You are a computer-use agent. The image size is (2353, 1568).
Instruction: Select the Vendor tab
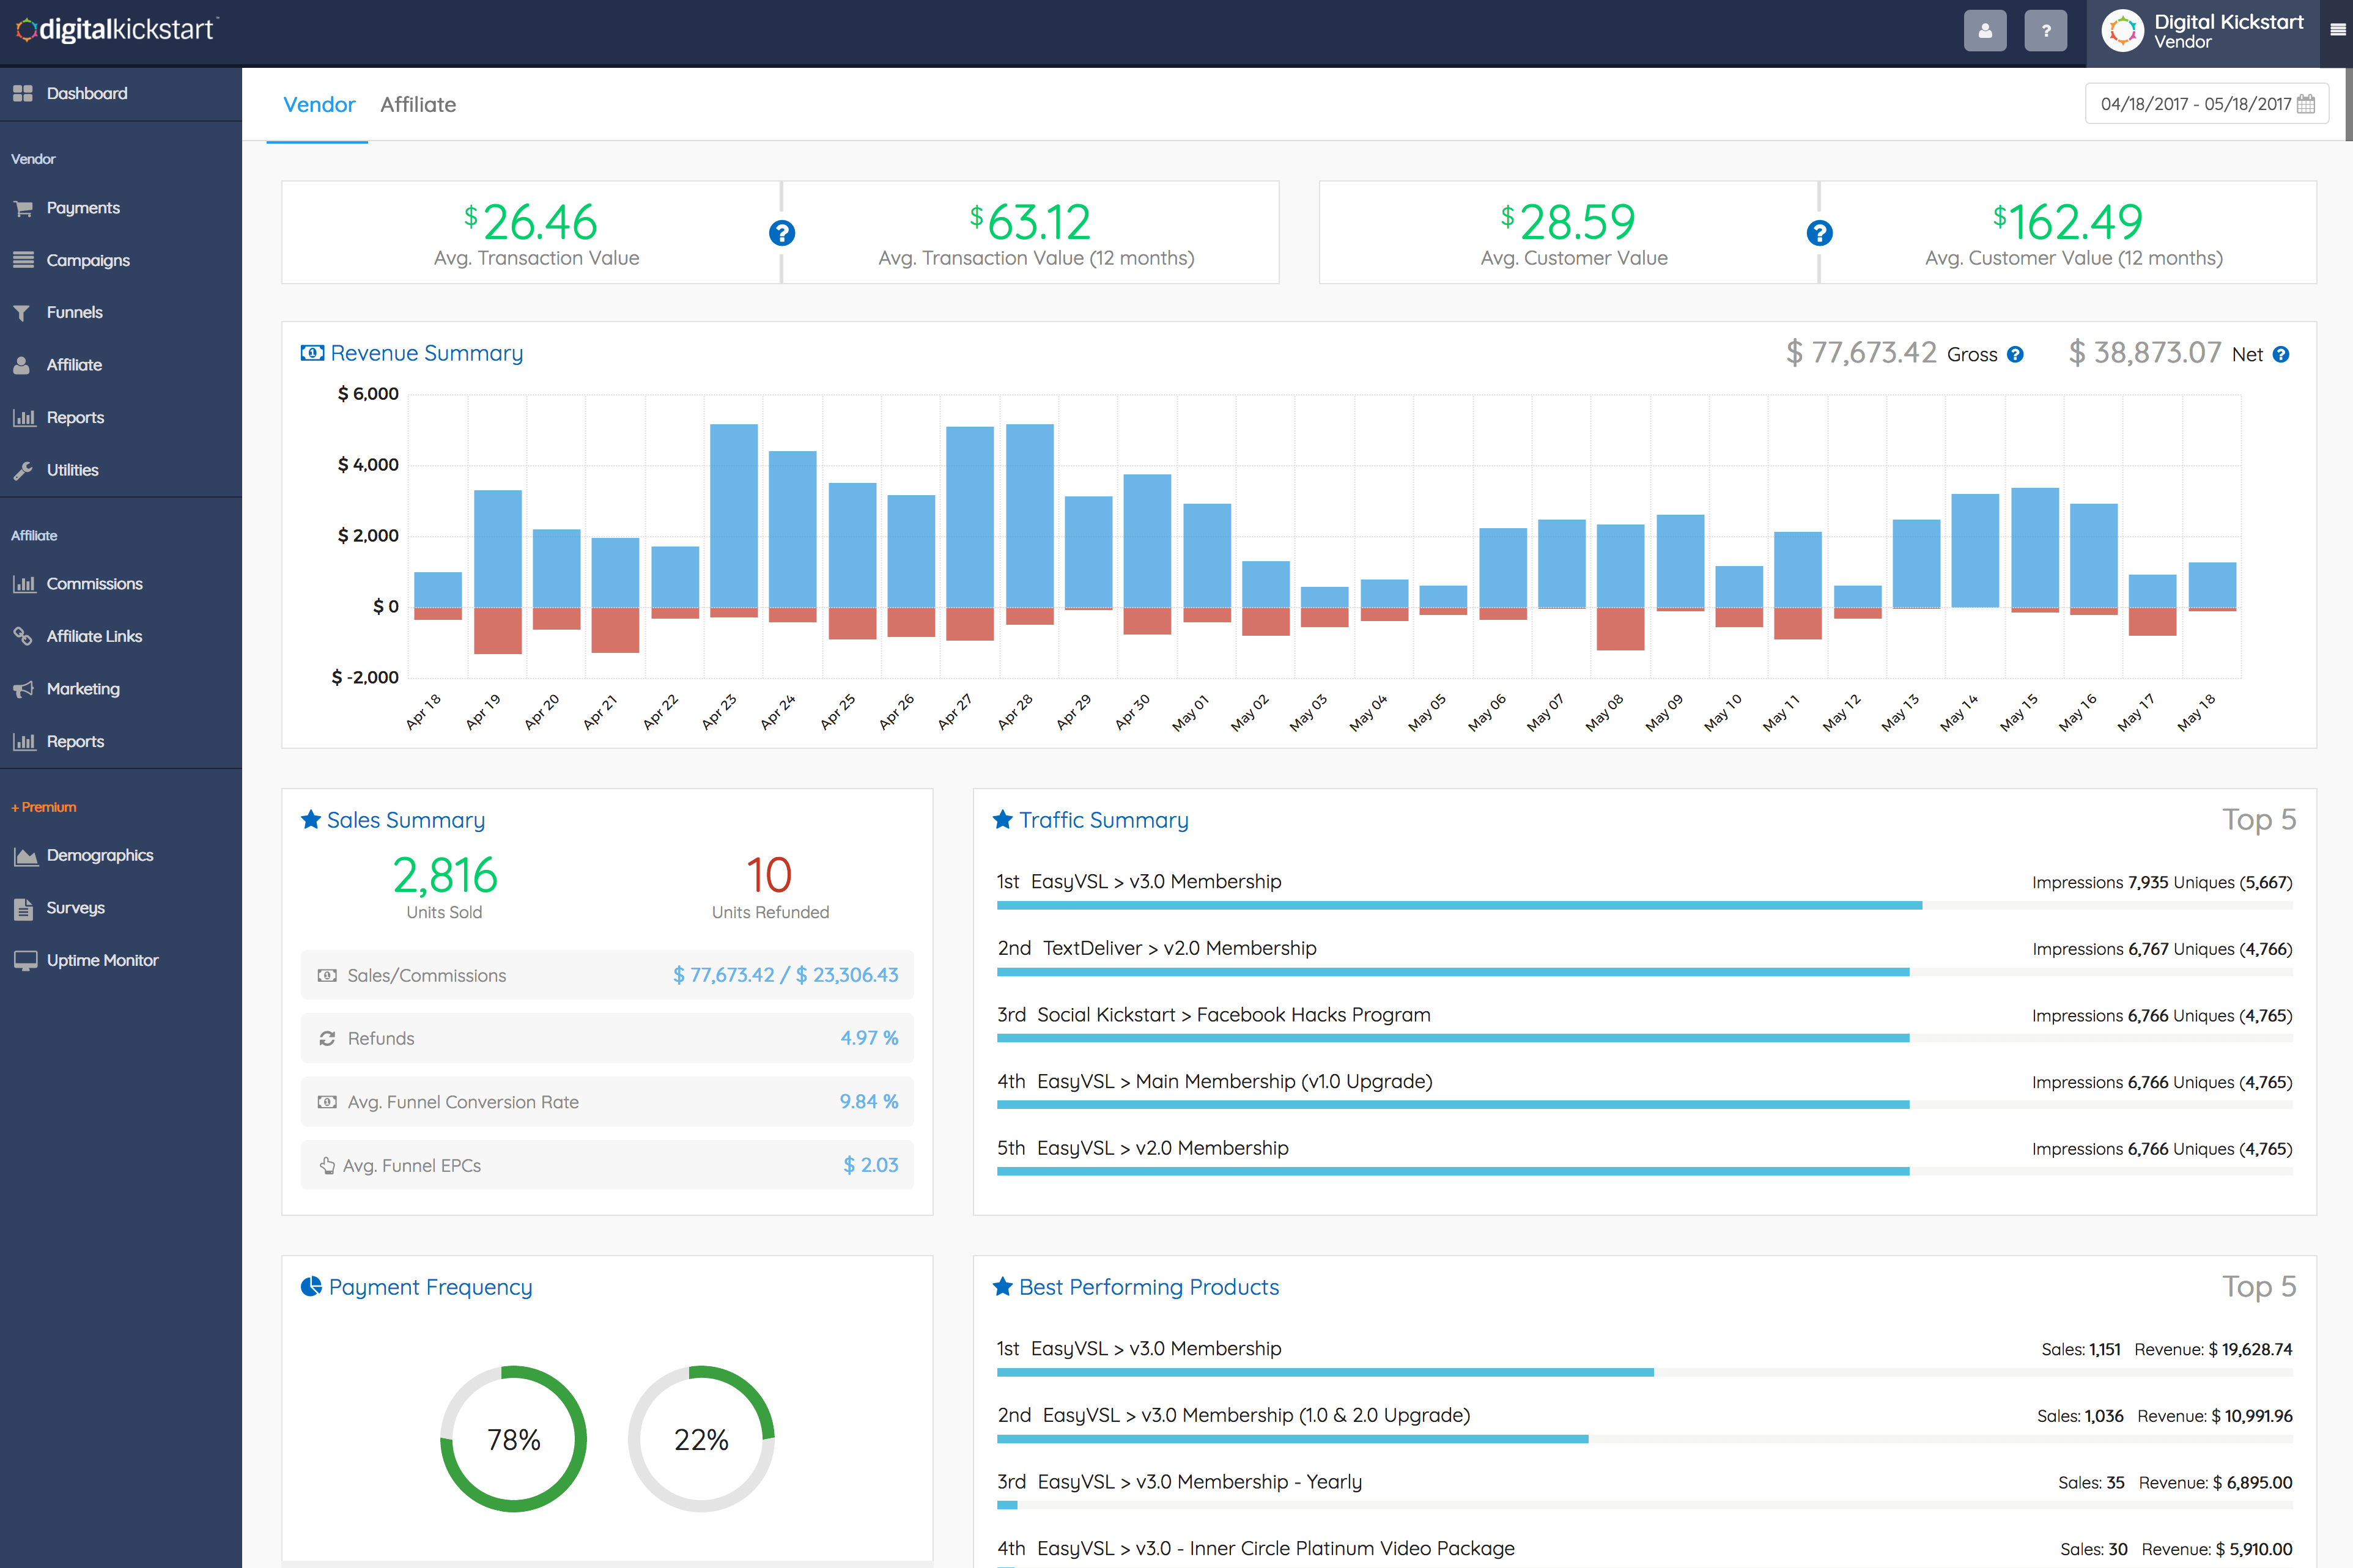pos(319,105)
